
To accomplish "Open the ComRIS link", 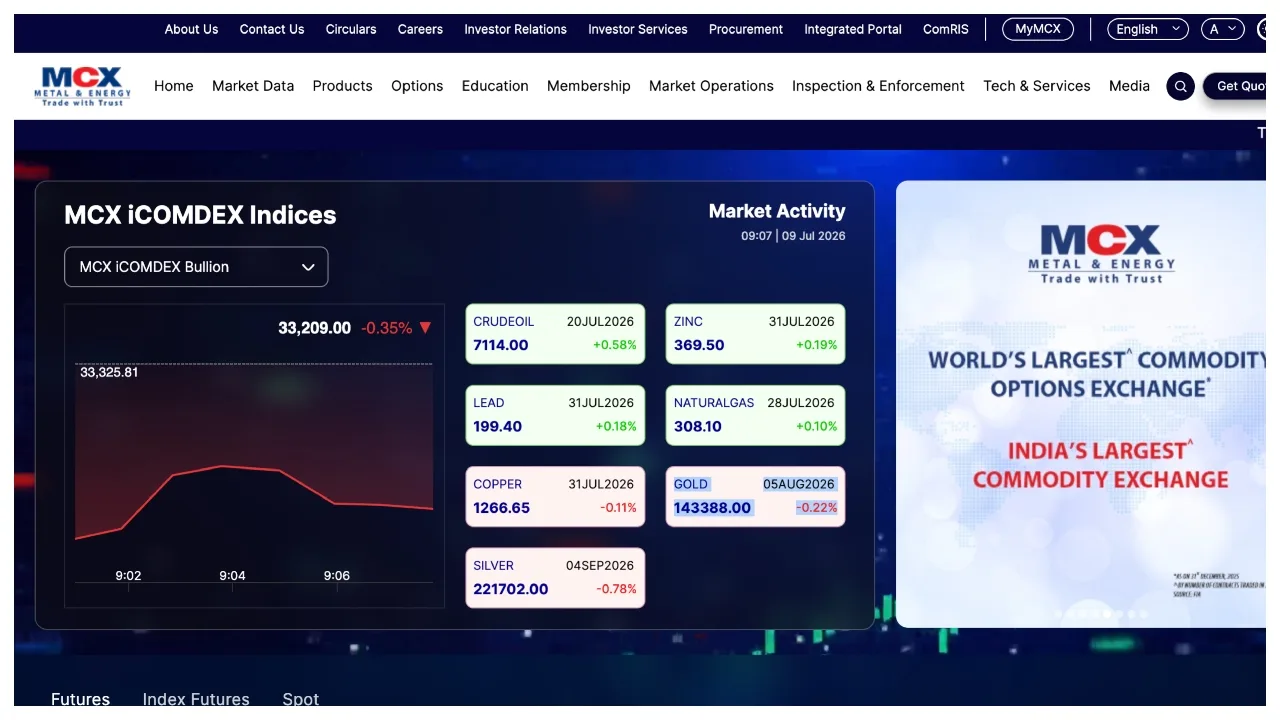I will point(946,29).
